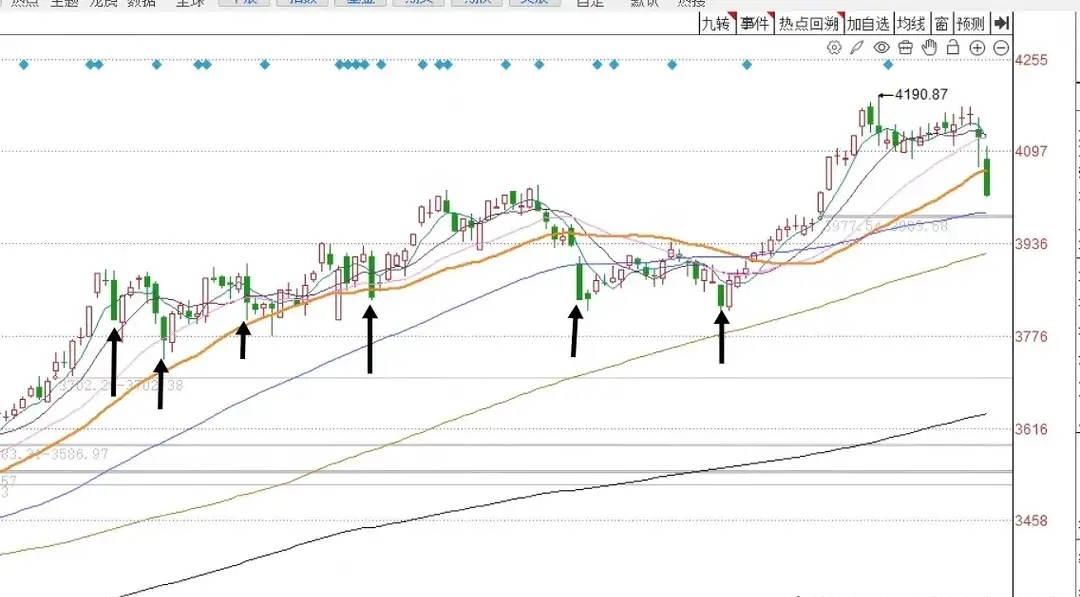This screenshot has width=1080, height=597.
Task: Toggle 均线 moving averages
Action: 911,23
